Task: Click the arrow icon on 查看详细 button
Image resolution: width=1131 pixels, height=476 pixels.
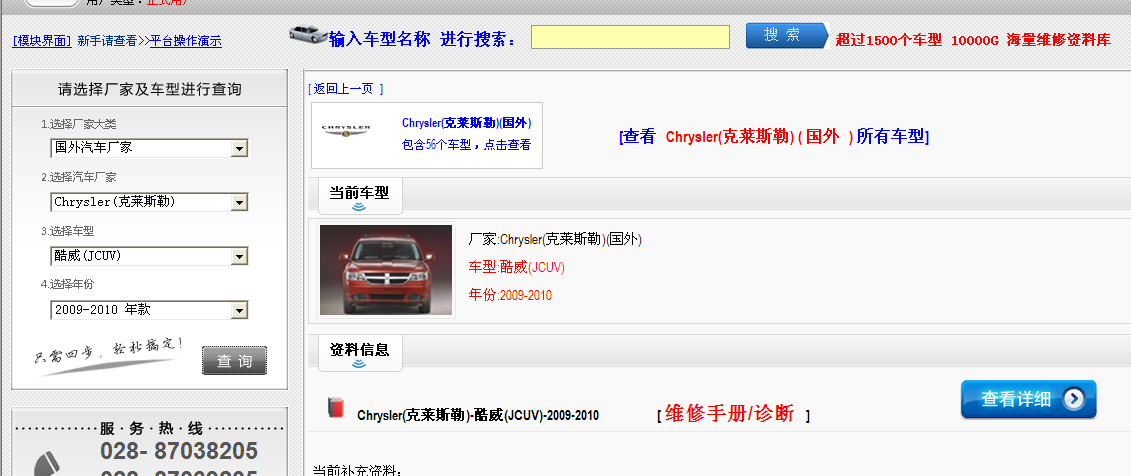Action: (1073, 399)
